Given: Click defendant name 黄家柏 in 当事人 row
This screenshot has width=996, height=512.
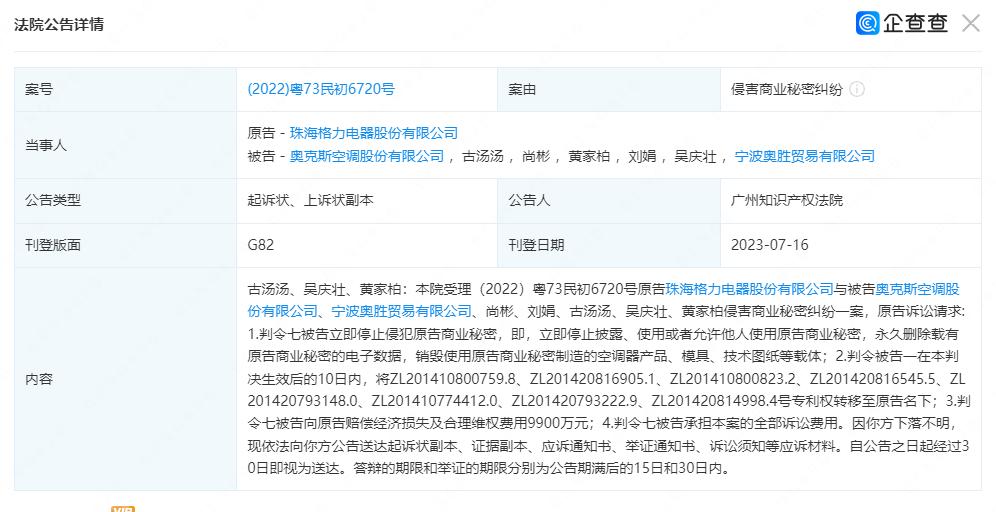Looking at the screenshot, I should point(589,156).
